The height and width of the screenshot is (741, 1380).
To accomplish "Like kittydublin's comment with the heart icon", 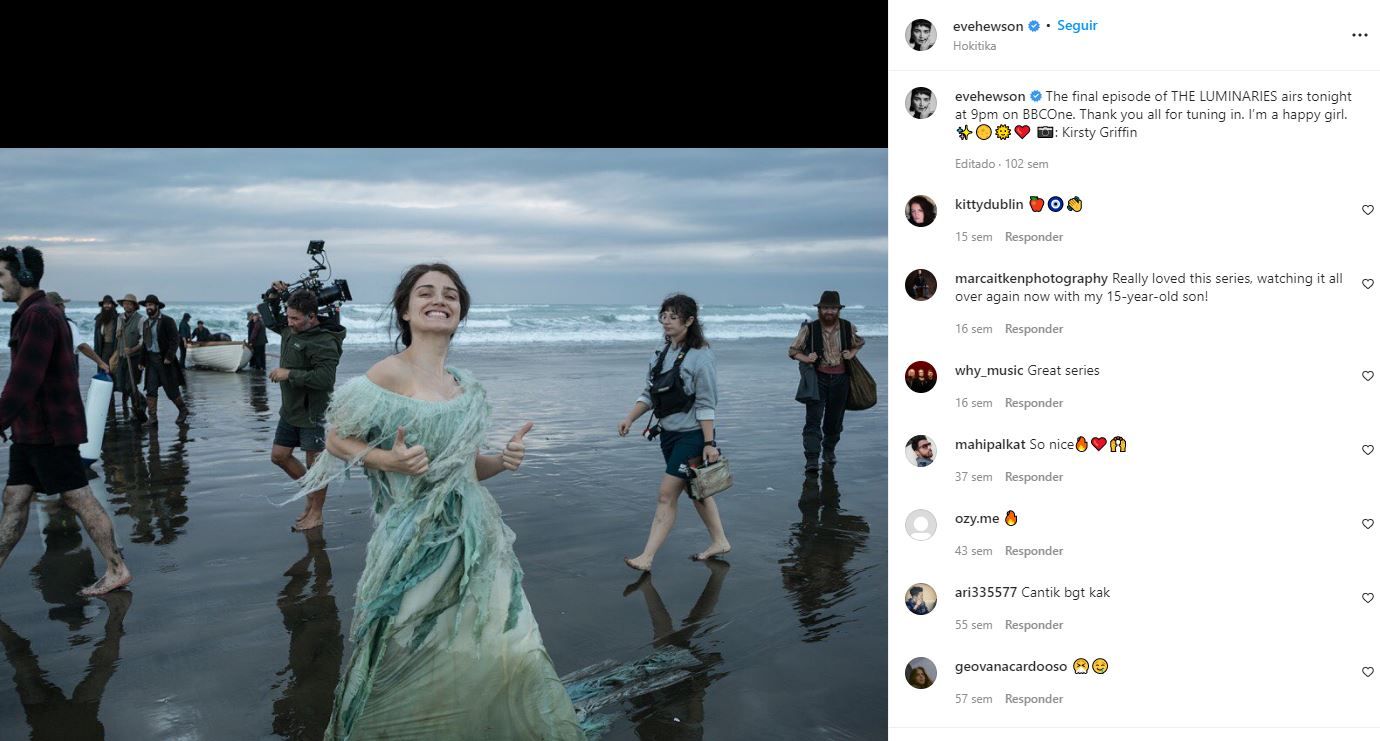I will tap(1368, 210).
